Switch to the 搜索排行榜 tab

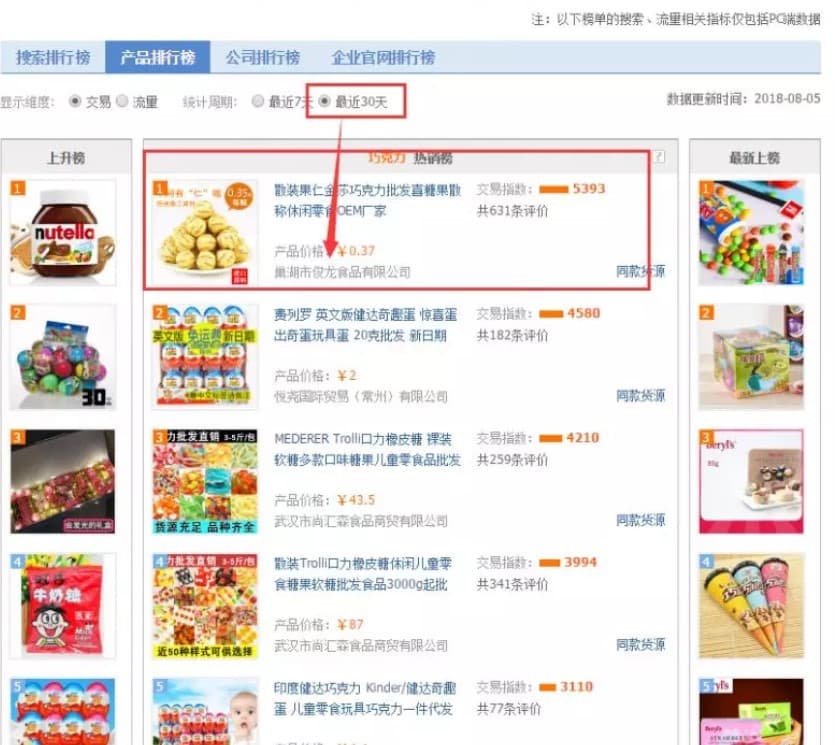click(53, 57)
